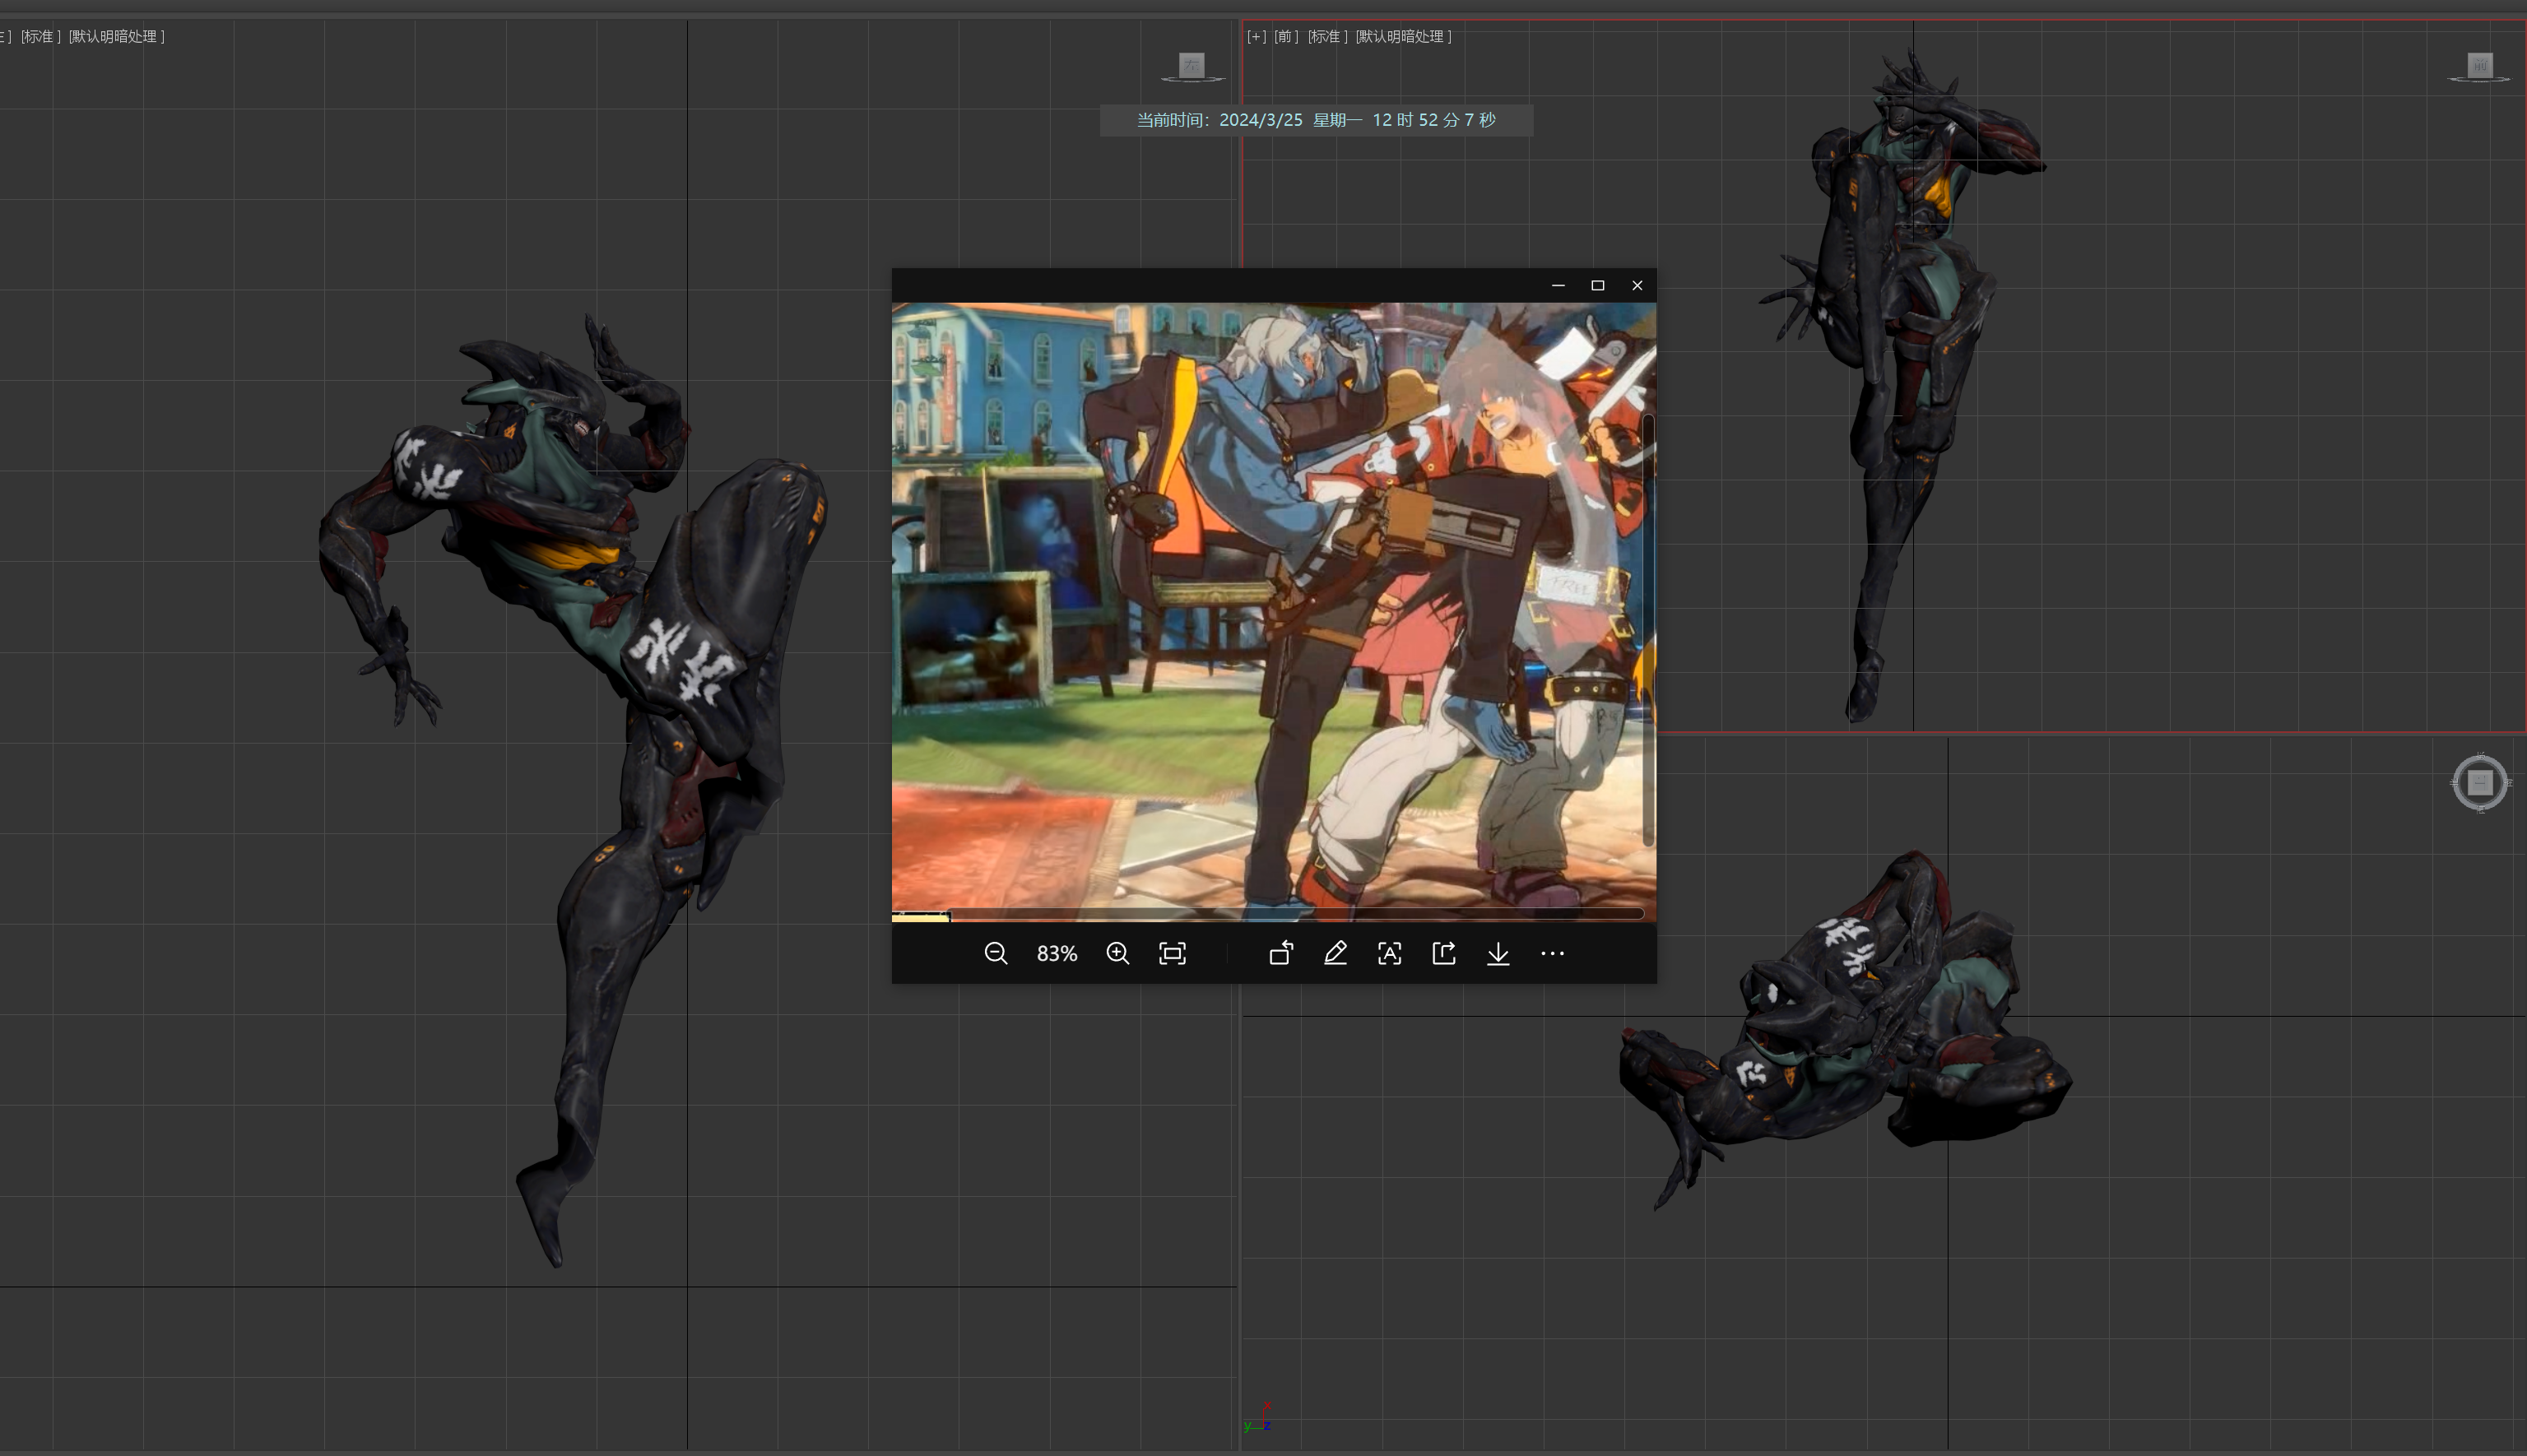Open the [标准] menu in the front viewport

coord(1327,36)
